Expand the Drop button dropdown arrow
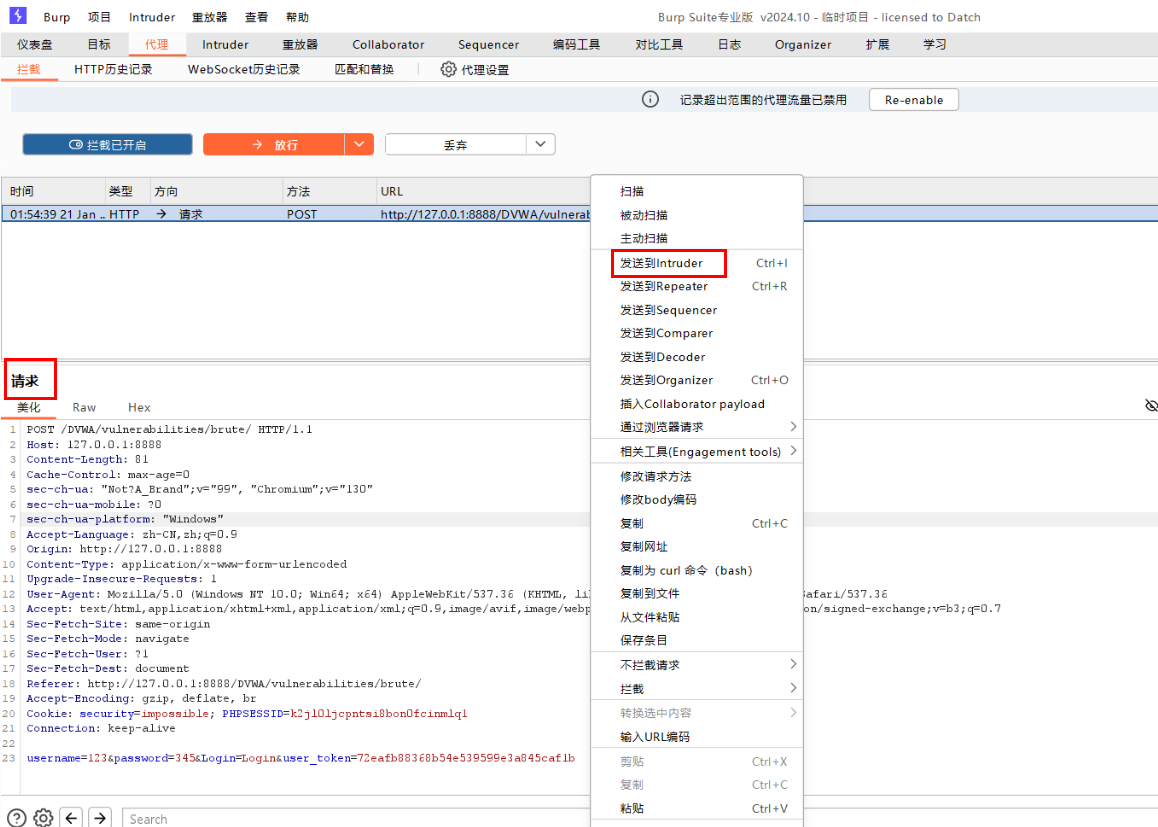 click(541, 144)
